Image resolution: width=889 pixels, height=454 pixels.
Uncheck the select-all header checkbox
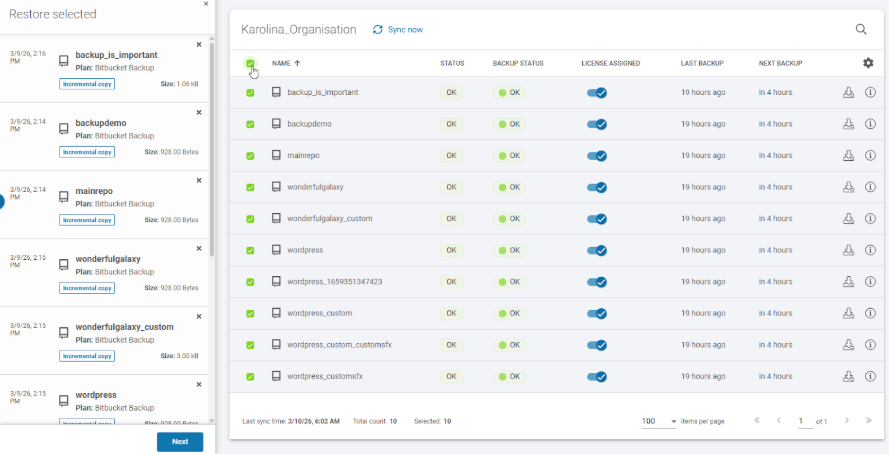pyautogui.click(x=250, y=63)
